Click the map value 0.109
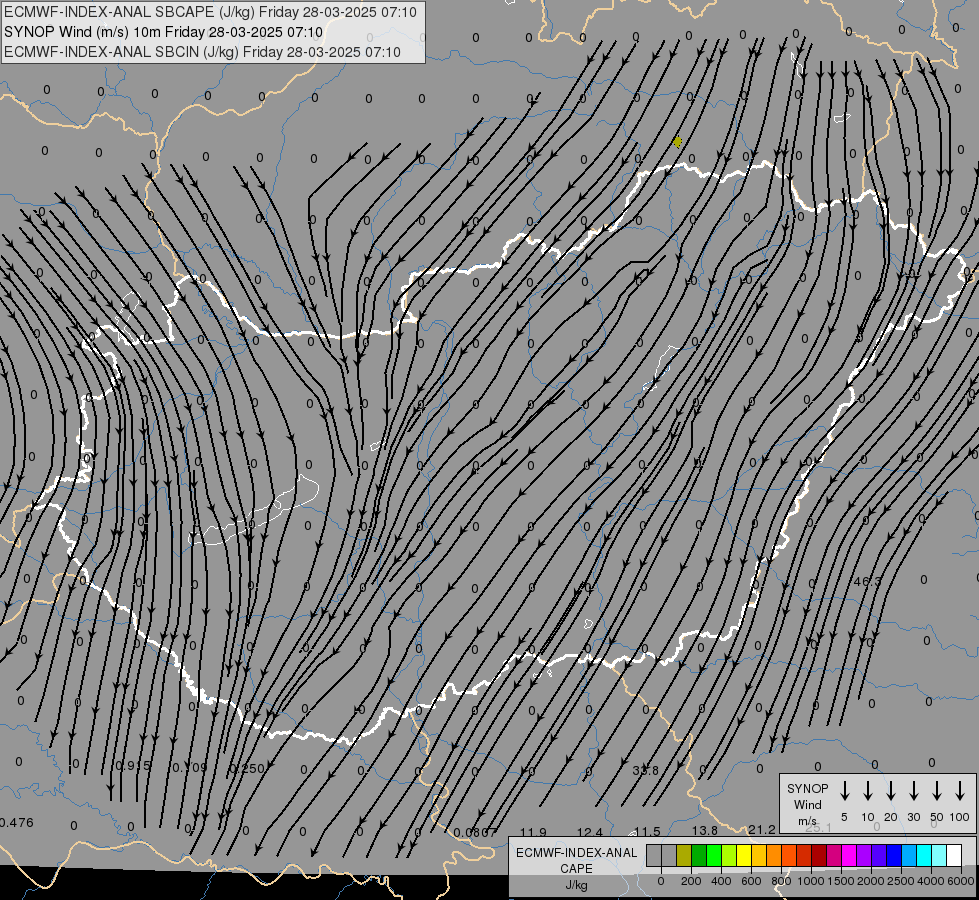The height and width of the screenshot is (900, 979). click(189, 768)
